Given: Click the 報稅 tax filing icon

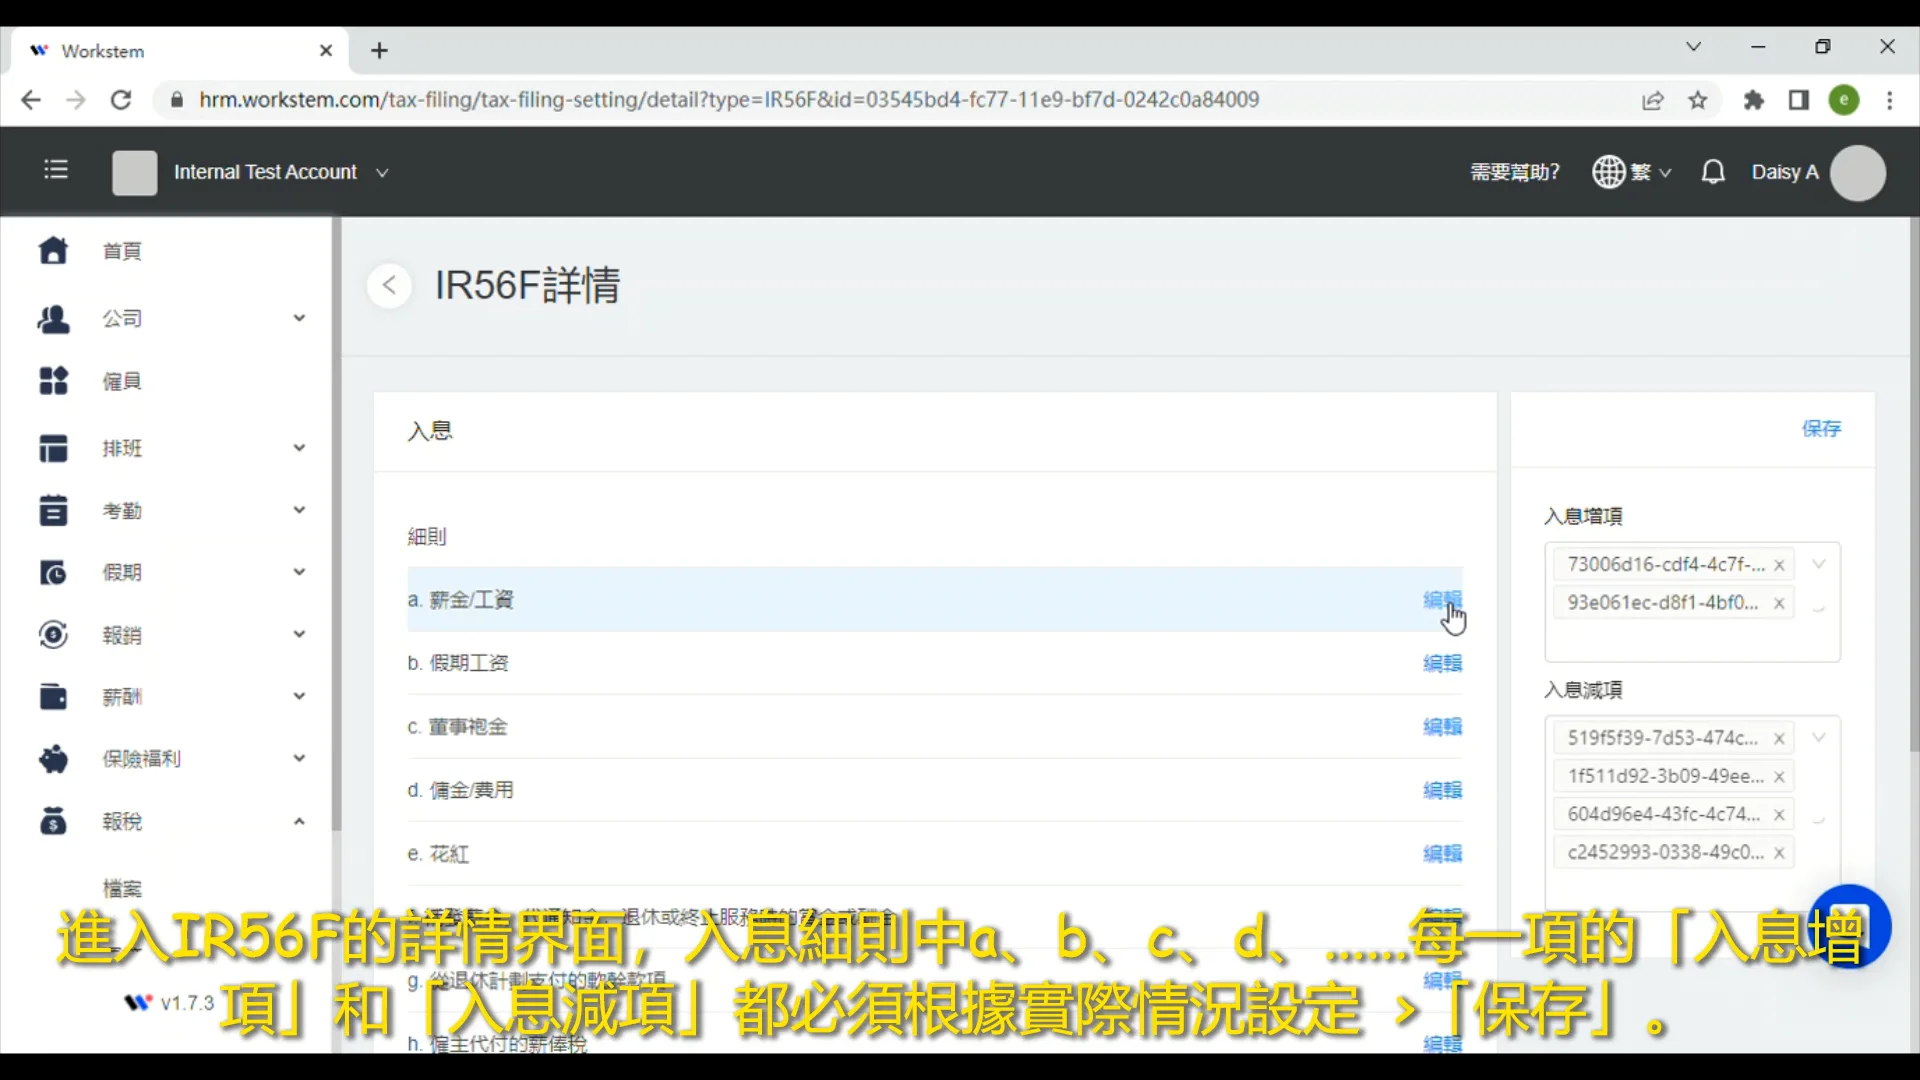Looking at the screenshot, I should pos(53,821).
